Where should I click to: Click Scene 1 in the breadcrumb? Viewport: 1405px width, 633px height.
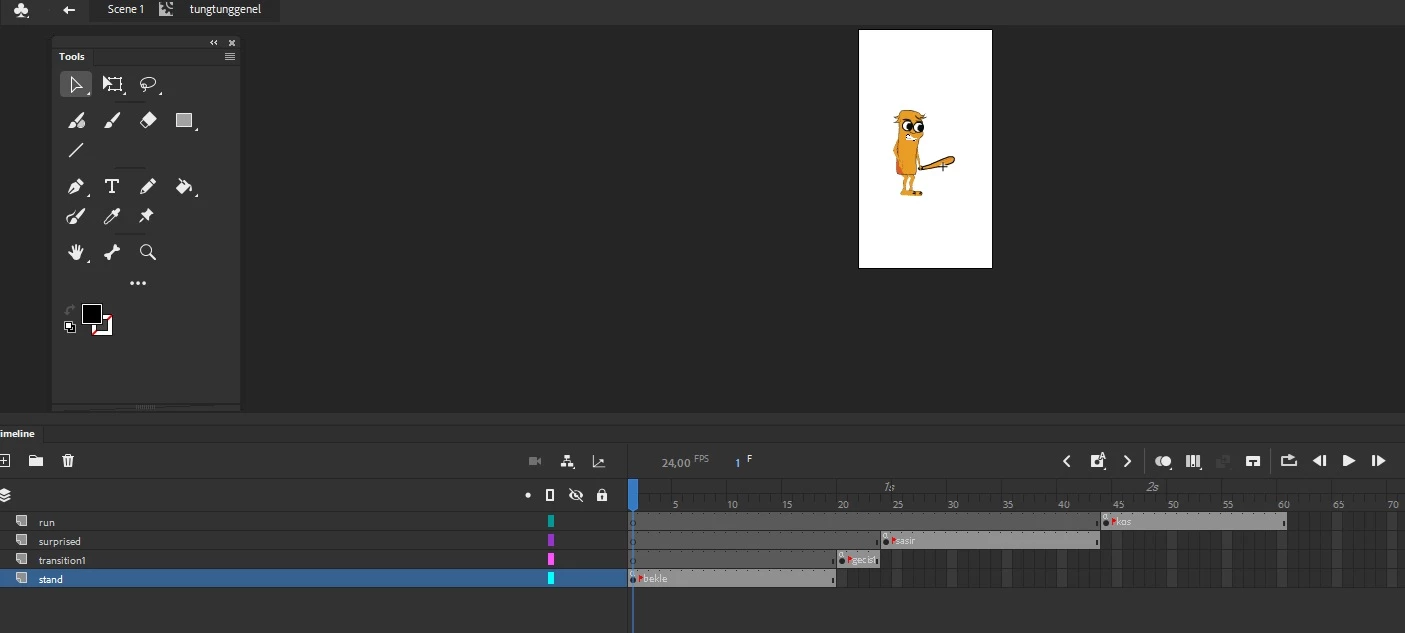coord(126,9)
